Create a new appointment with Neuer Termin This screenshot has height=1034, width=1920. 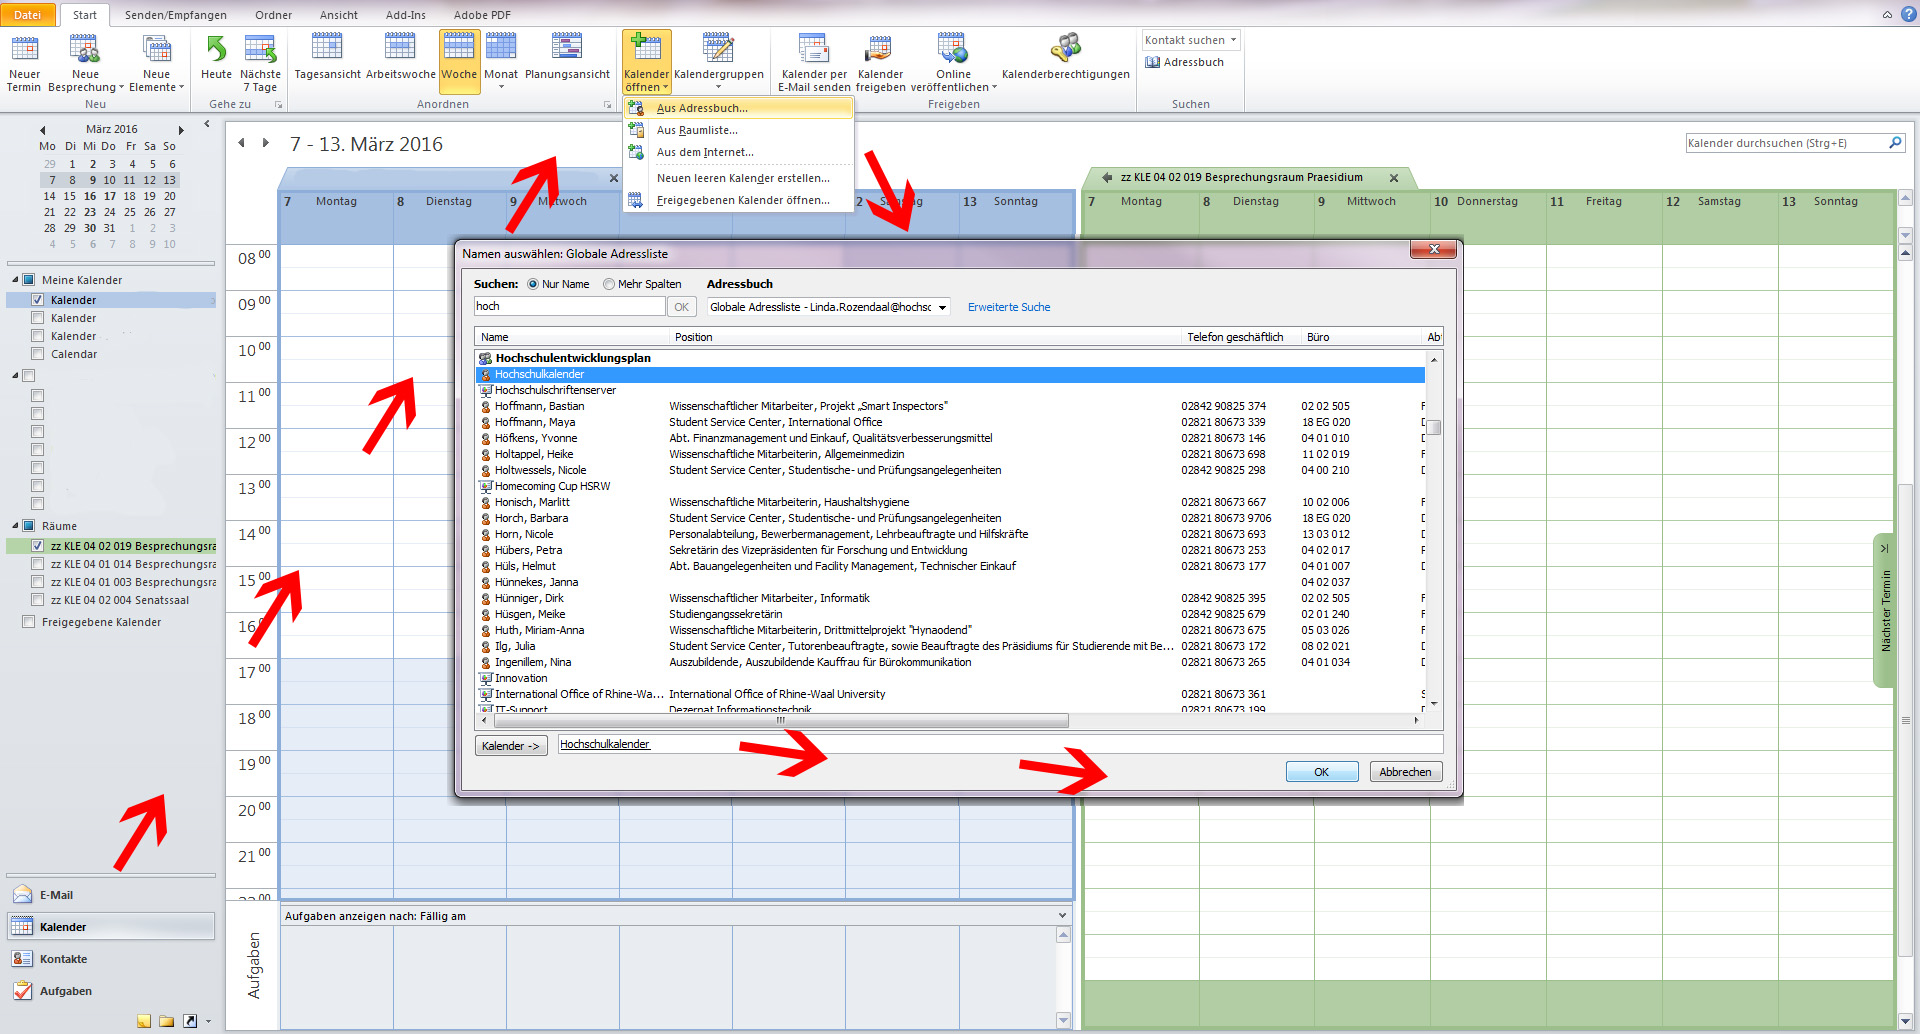24,64
